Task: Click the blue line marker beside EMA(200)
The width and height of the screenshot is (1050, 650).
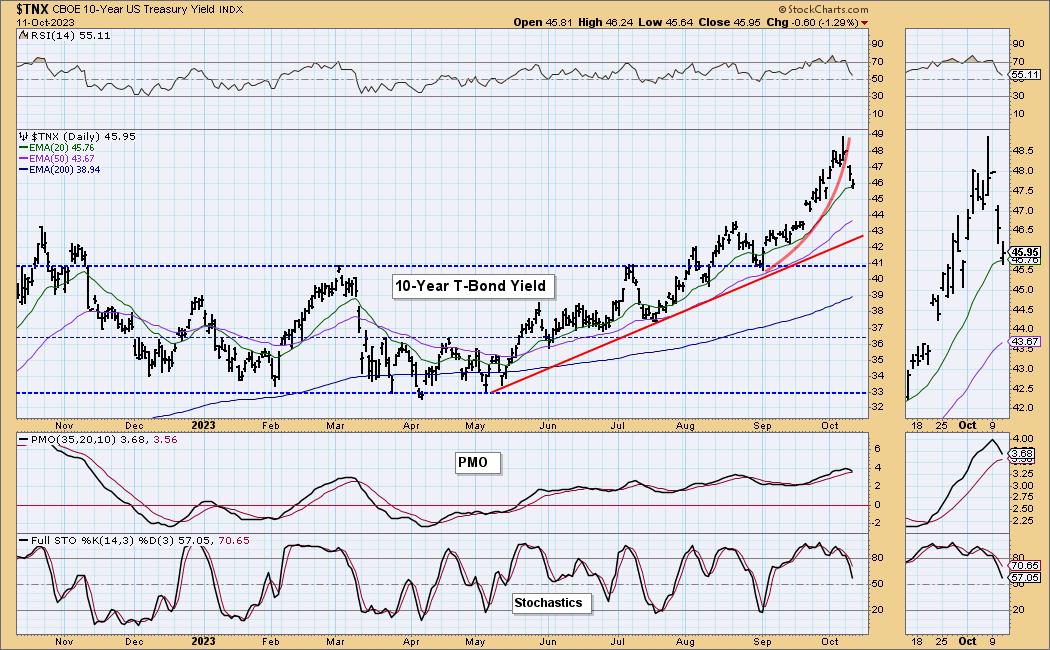Action: coord(23,170)
